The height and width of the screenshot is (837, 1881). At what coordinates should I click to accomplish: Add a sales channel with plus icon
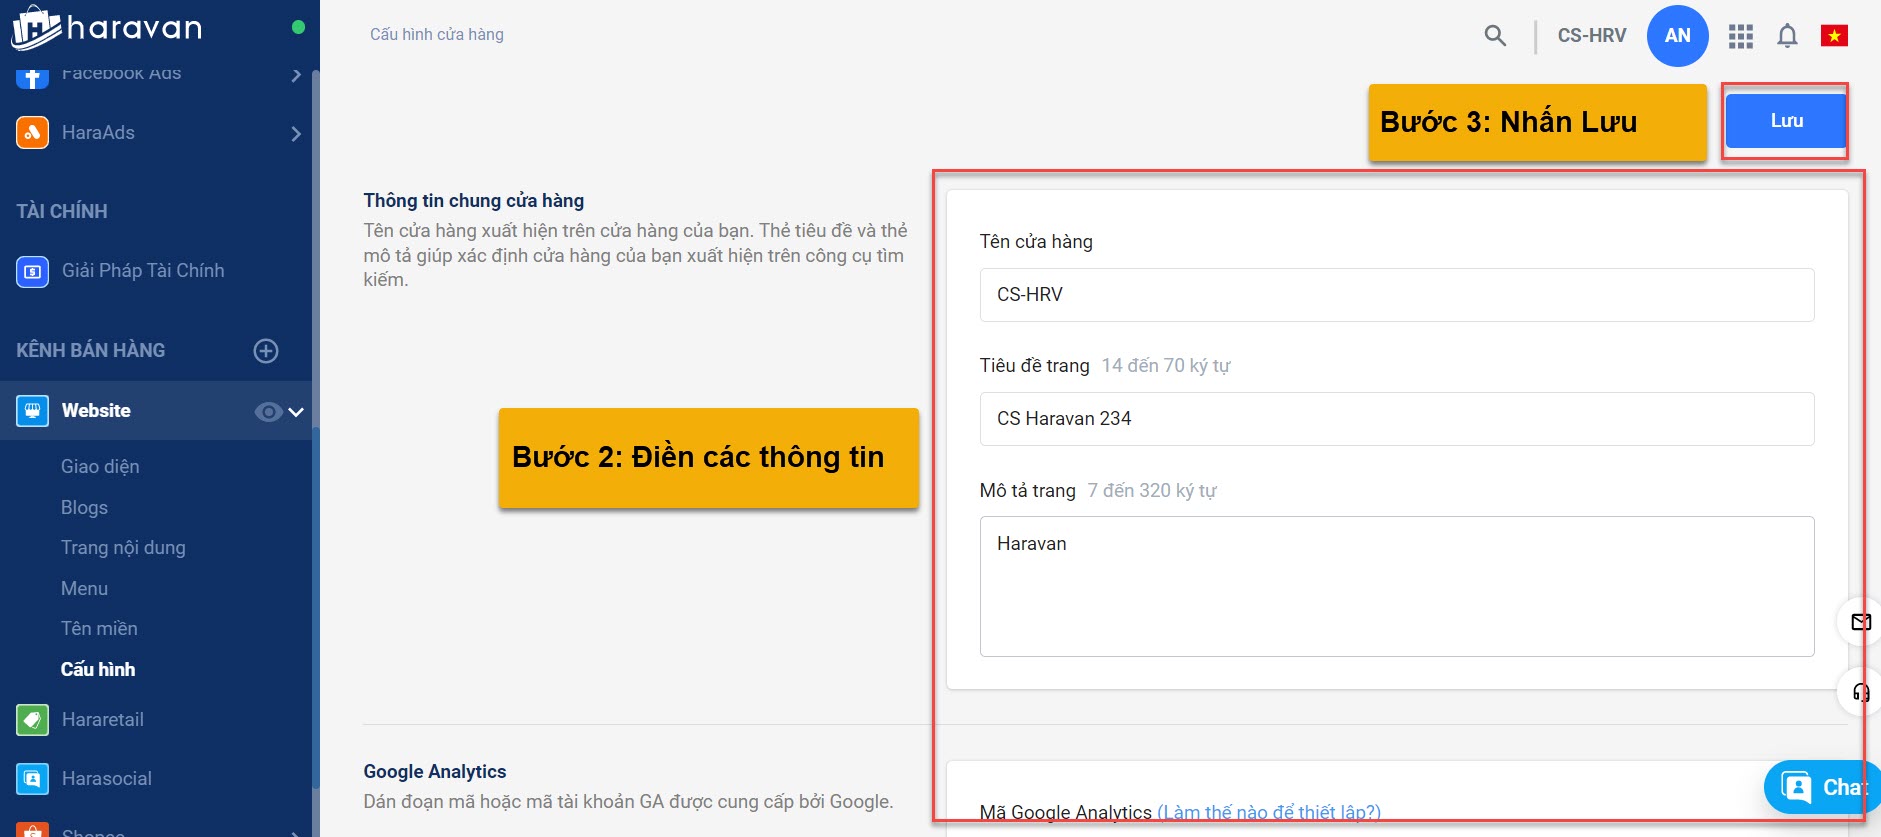(266, 350)
